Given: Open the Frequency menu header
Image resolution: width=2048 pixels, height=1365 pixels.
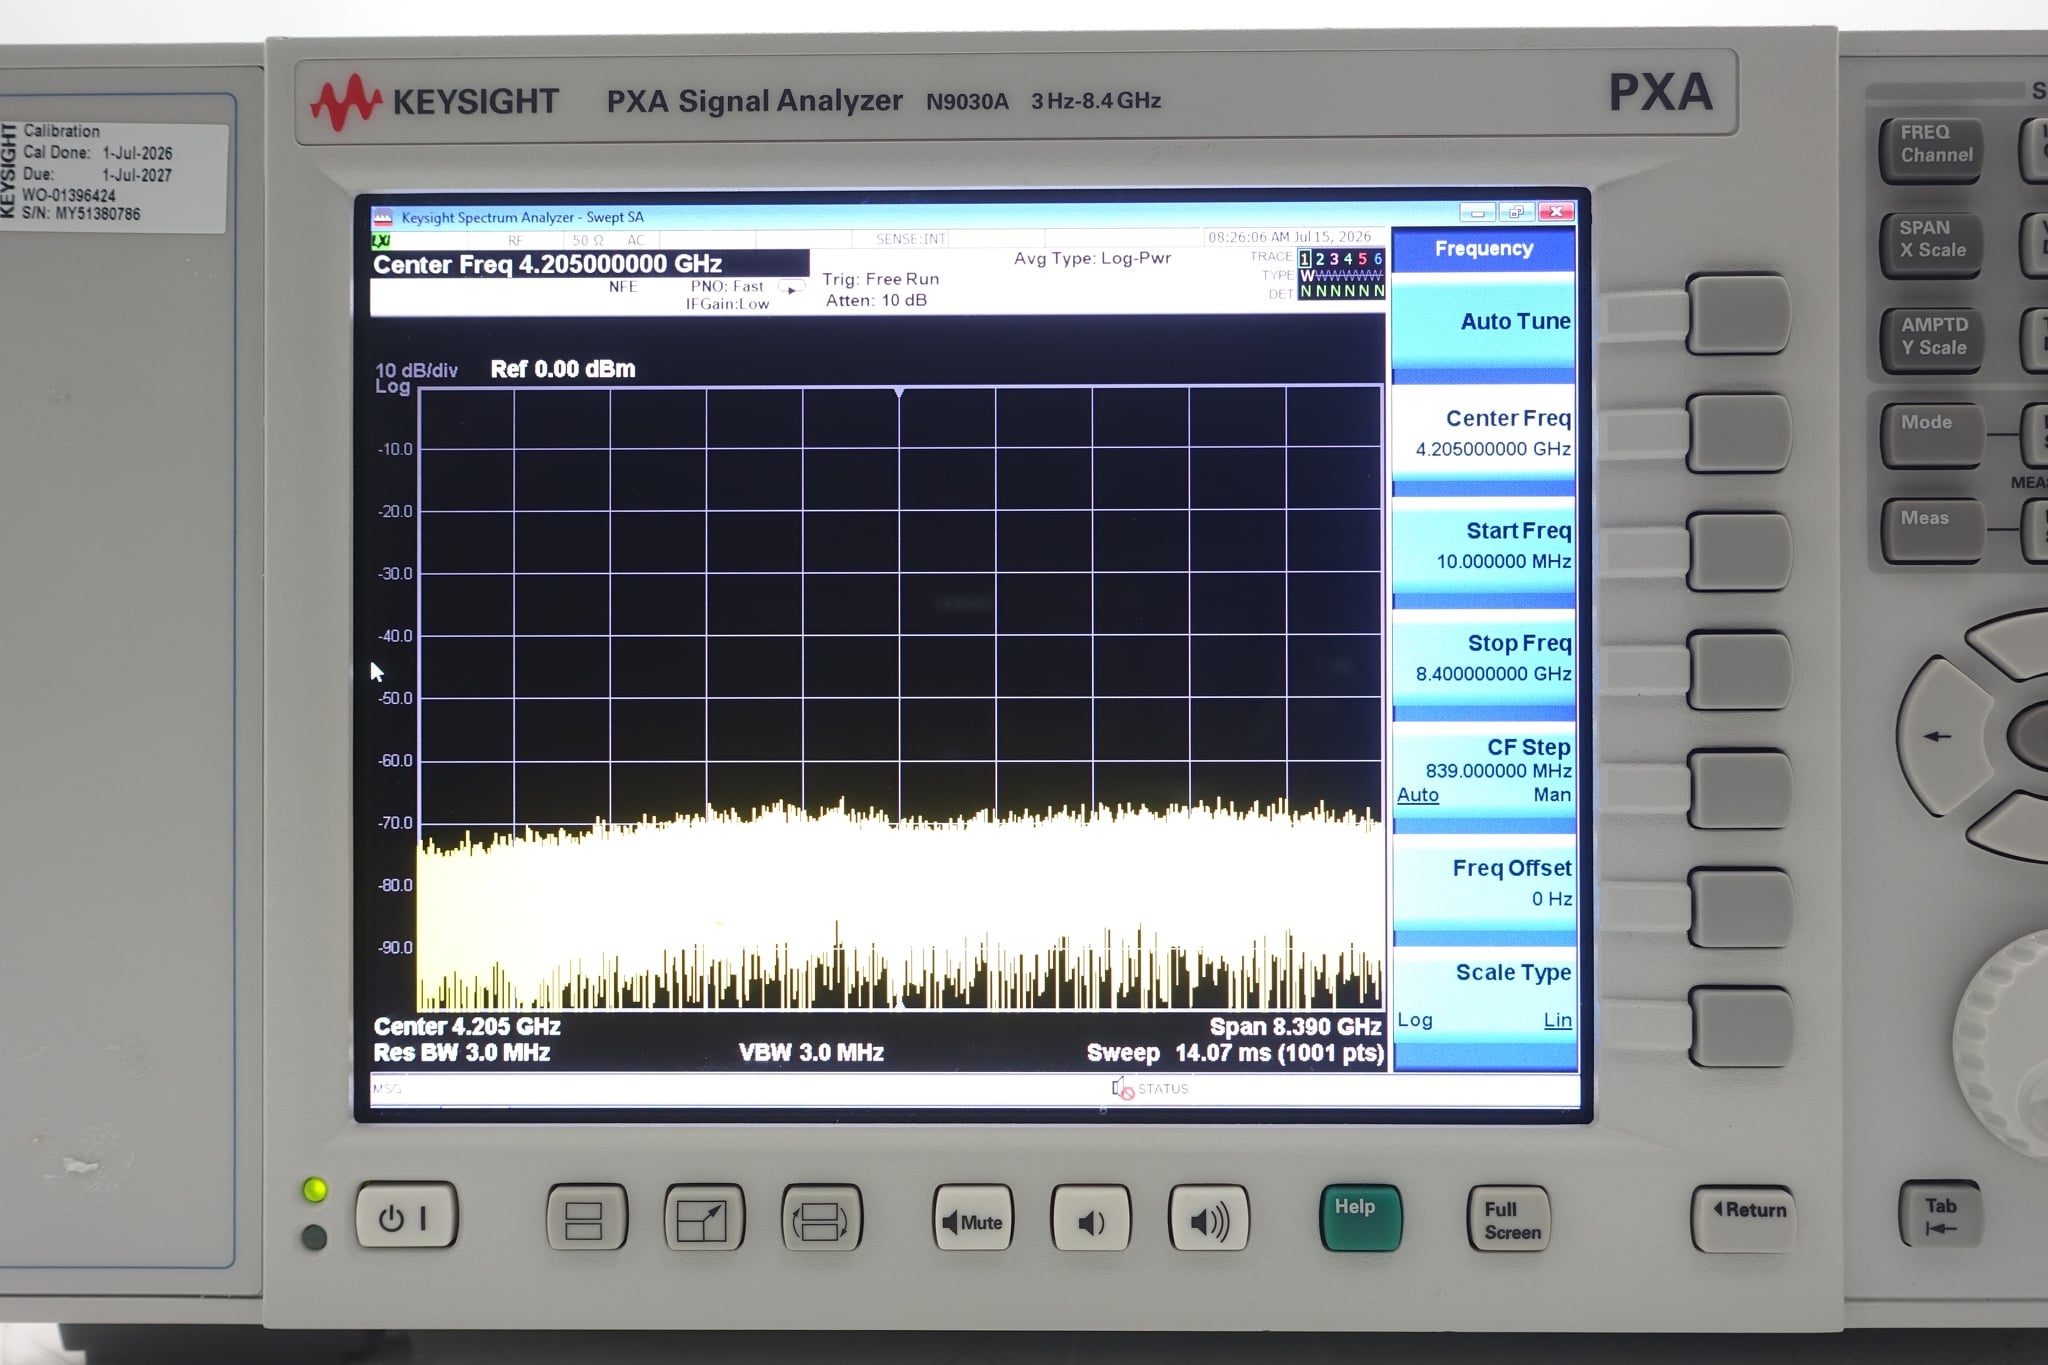Looking at the screenshot, I should click(1484, 249).
